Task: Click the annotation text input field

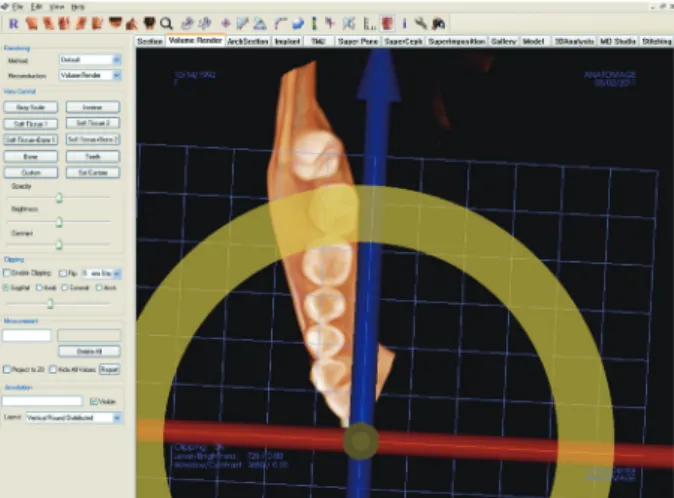Action: pyautogui.click(x=42, y=401)
